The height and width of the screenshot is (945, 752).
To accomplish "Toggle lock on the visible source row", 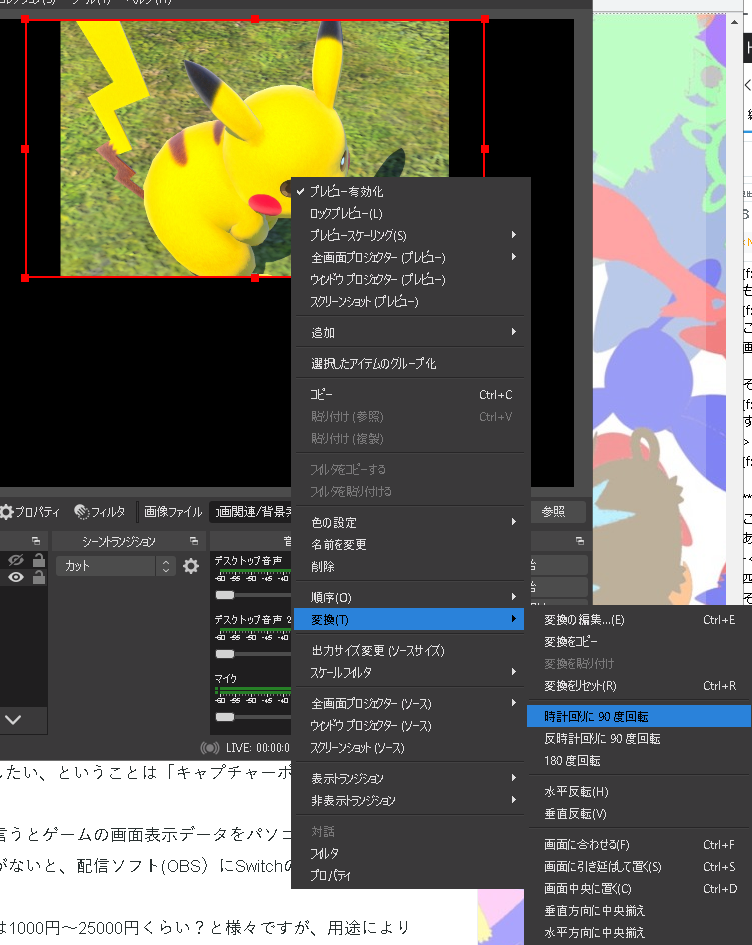I will tap(39, 577).
